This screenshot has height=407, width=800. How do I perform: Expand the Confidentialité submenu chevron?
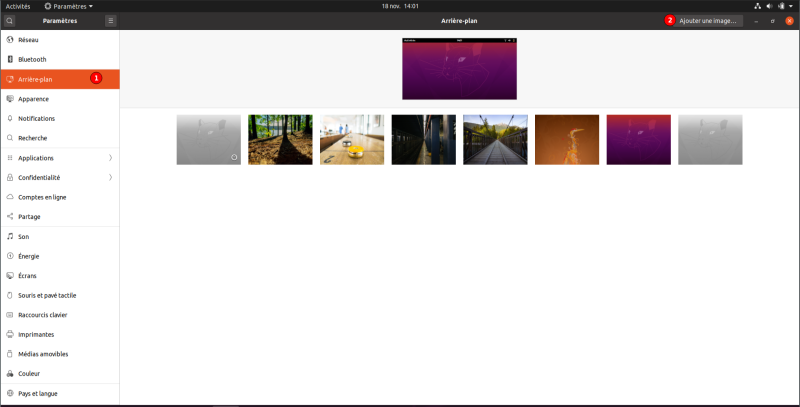pos(110,177)
